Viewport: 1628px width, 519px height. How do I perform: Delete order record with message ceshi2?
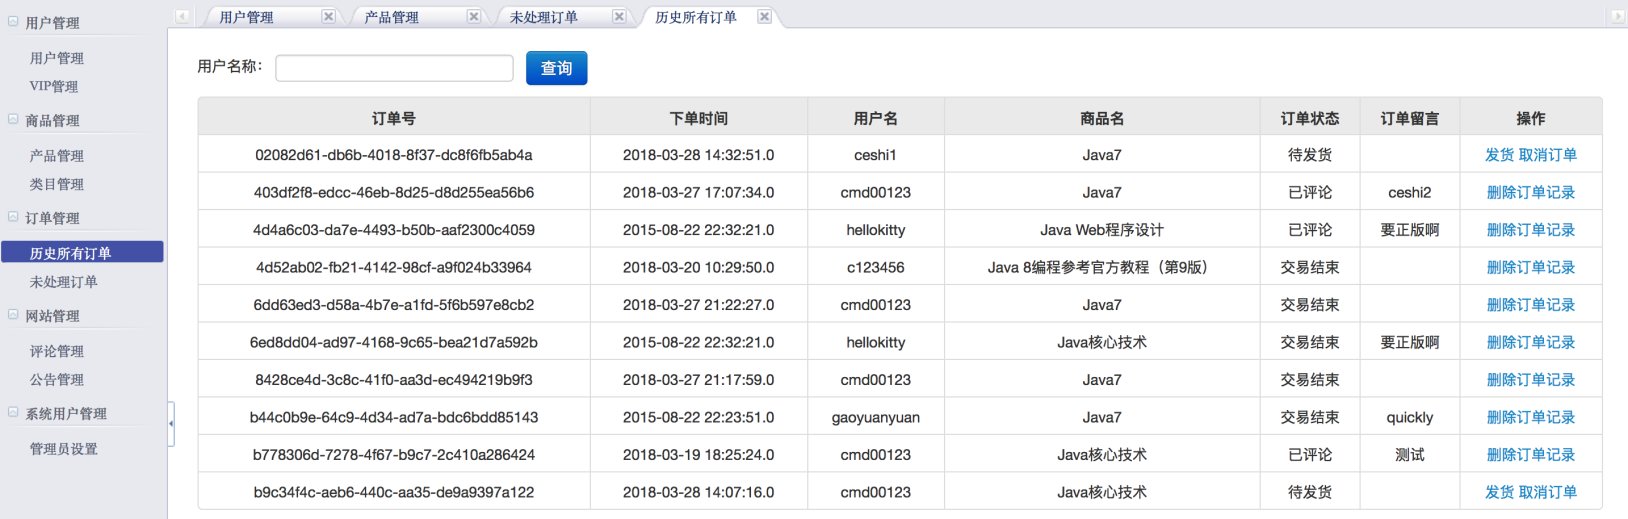click(x=1531, y=192)
